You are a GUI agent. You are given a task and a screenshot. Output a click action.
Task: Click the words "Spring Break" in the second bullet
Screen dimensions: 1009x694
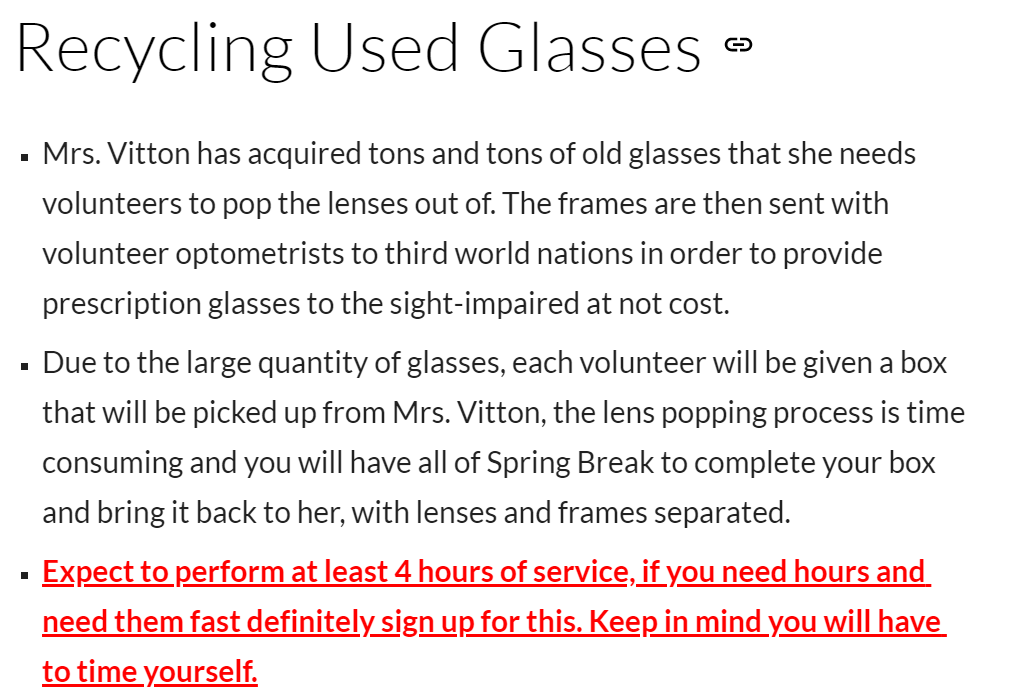click(x=569, y=462)
